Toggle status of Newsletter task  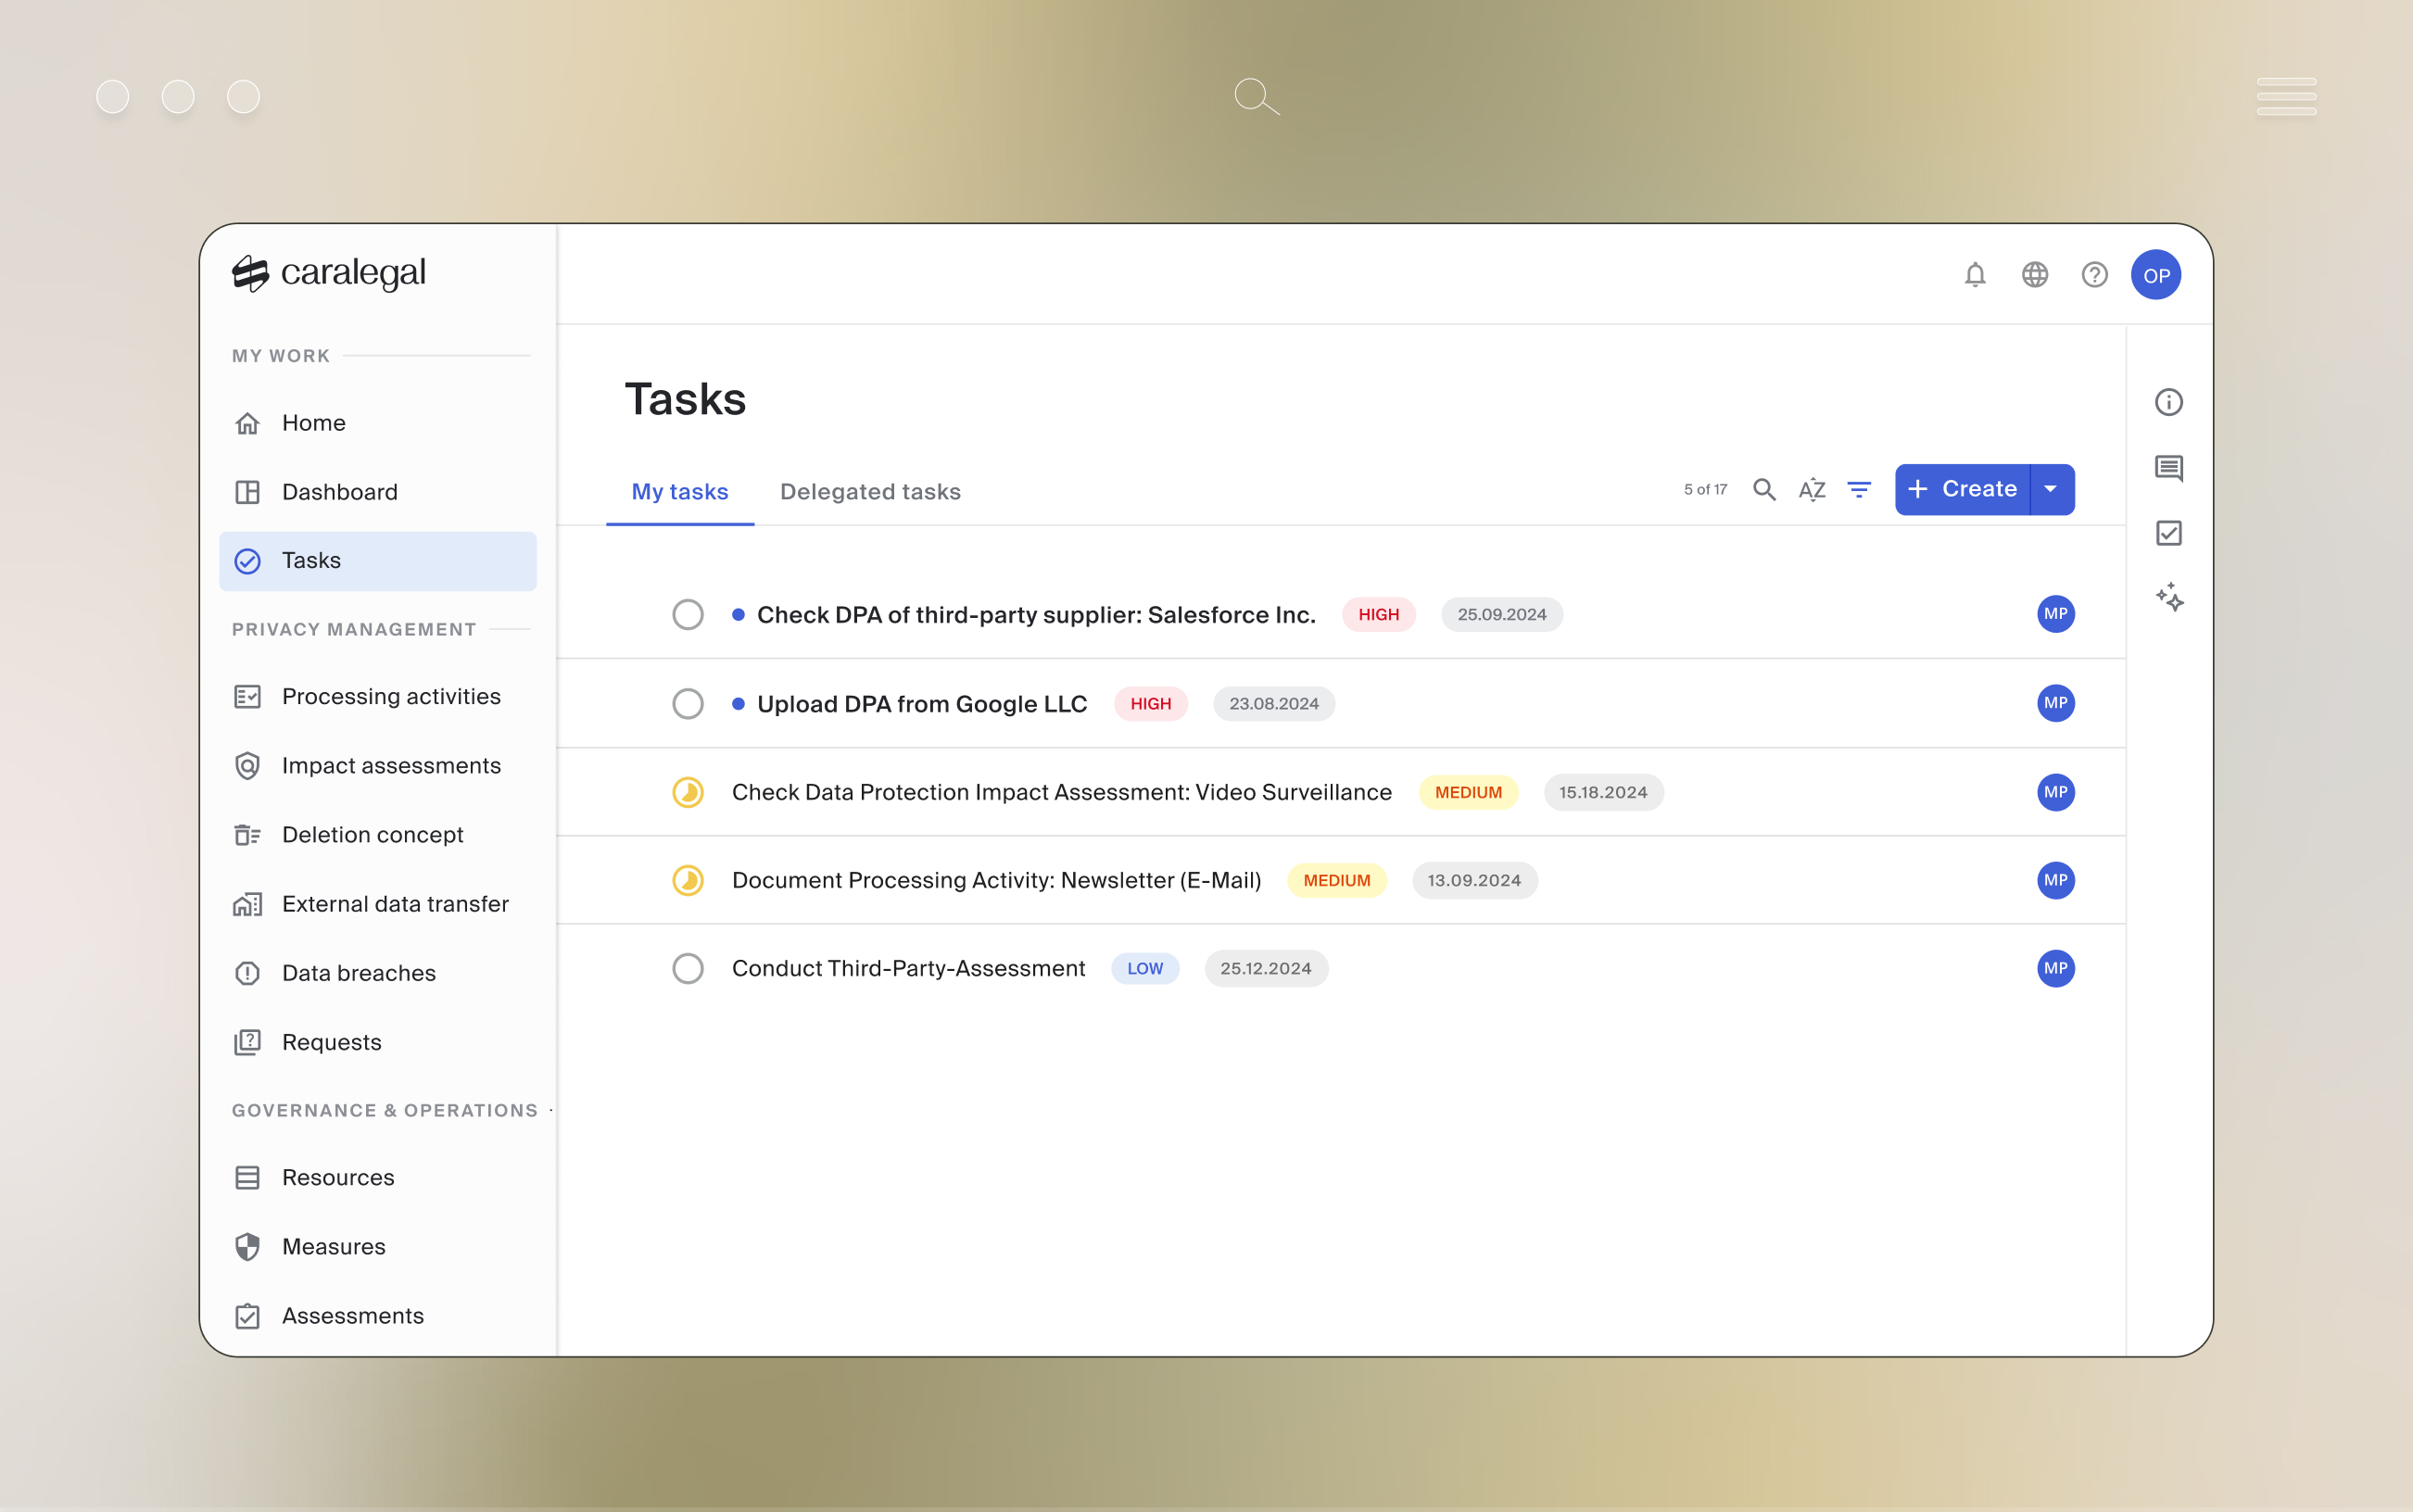coord(687,880)
